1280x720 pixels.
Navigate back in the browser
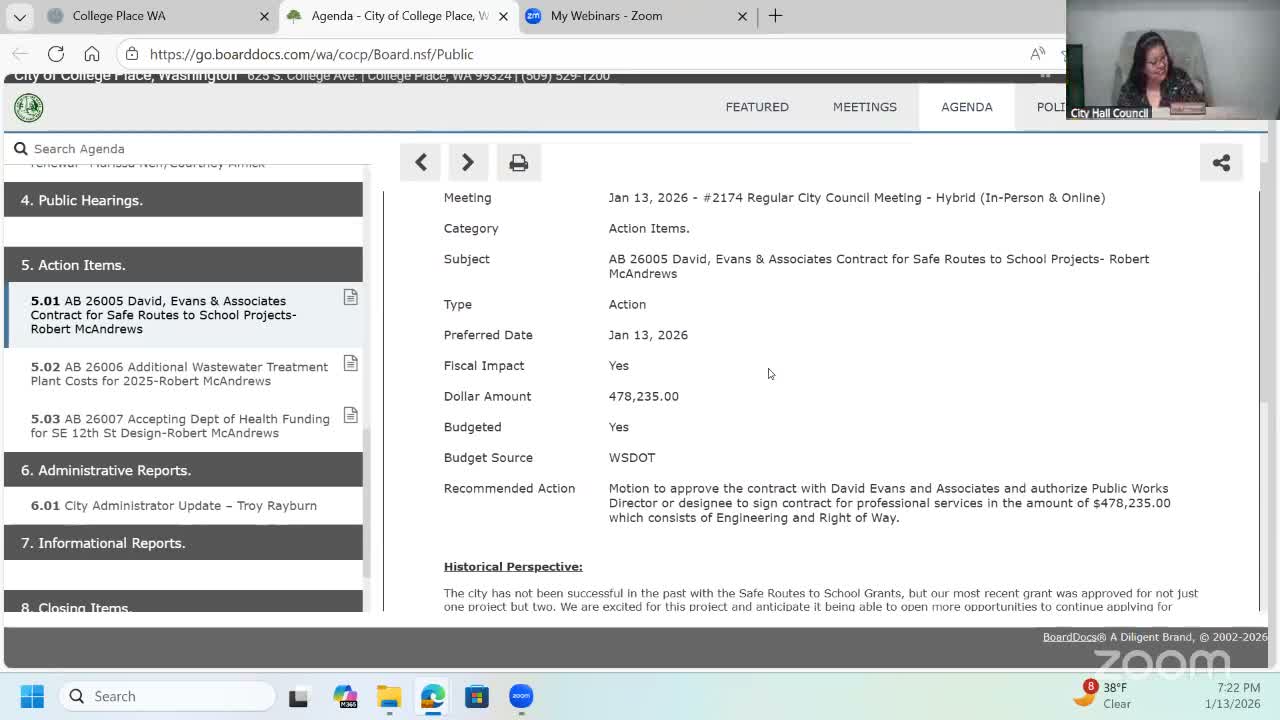pyautogui.click(x=20, y=54)
